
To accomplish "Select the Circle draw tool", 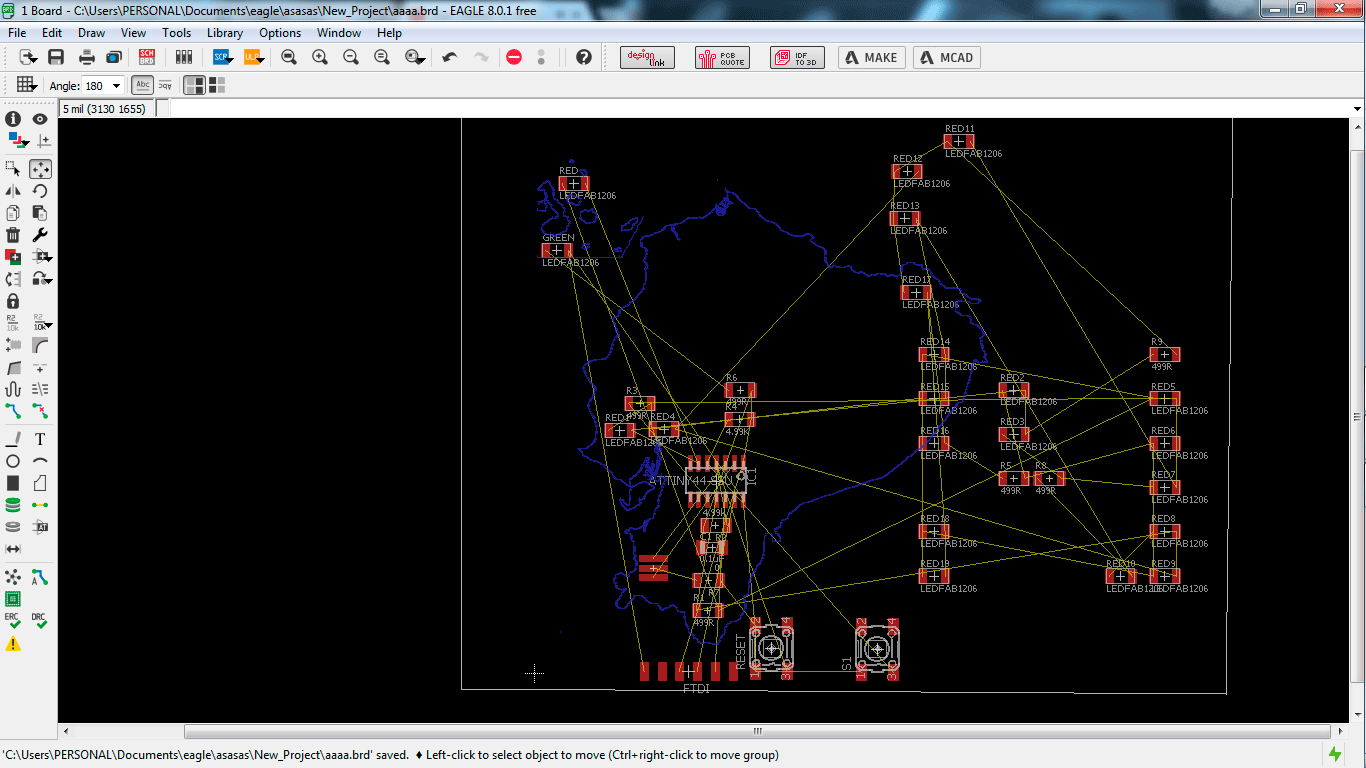I will pyautogui.click(x=13, y=461).
